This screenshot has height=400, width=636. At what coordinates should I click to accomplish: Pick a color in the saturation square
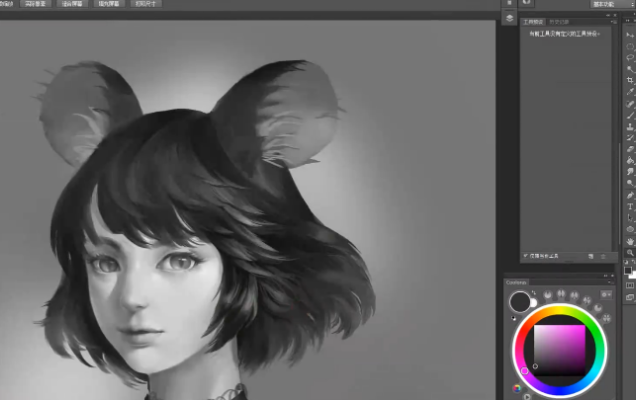(559, 350)
